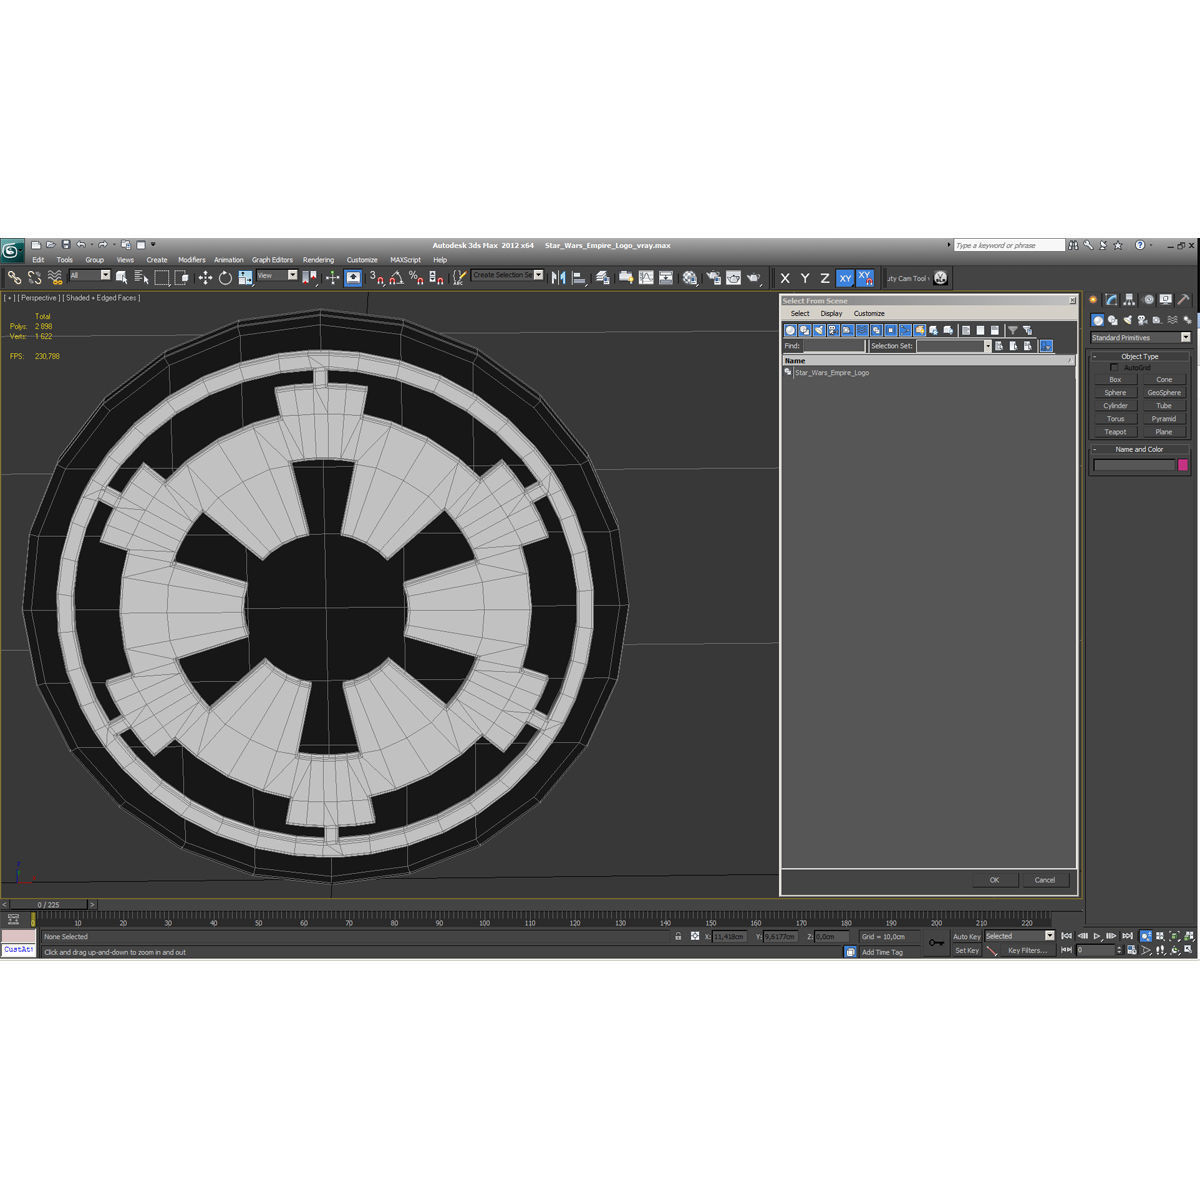Viewport: 1200px width, 1200px height.
Task: Open the Modifiers menu
Action: click(x=192, y=260)
